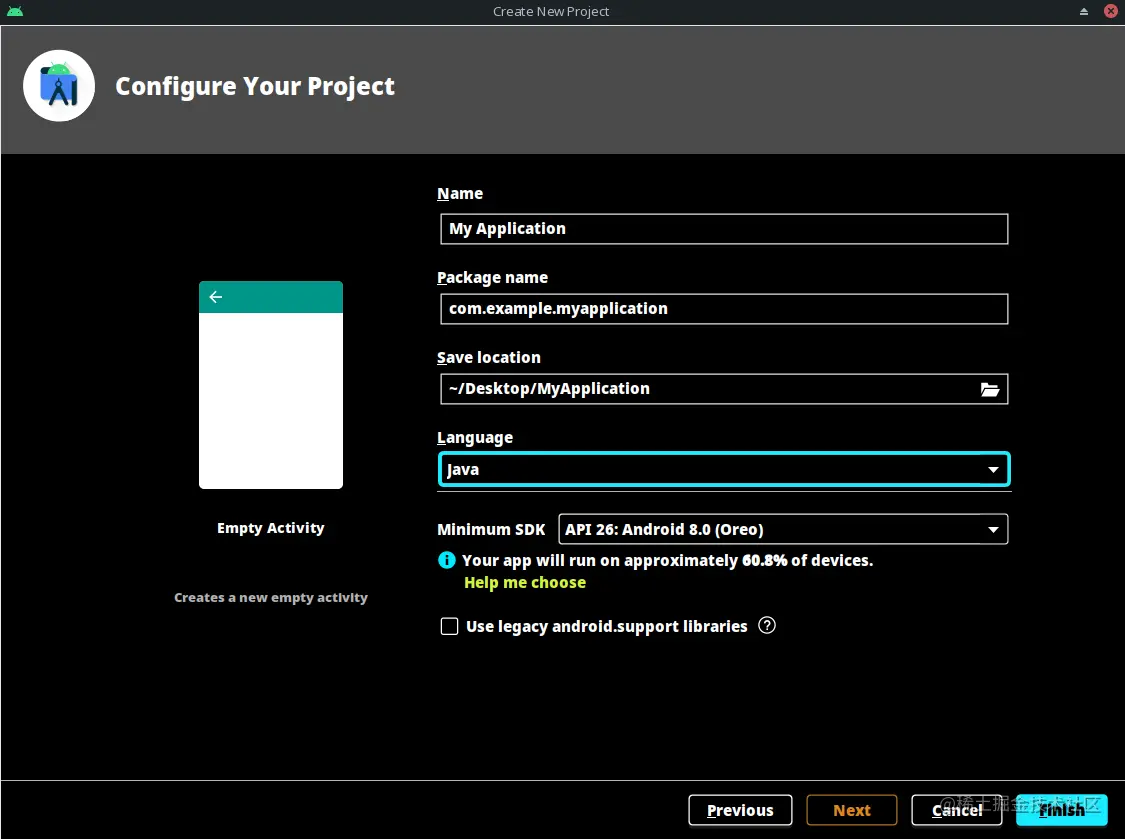Click the 'Language' field label

point(474,437)
